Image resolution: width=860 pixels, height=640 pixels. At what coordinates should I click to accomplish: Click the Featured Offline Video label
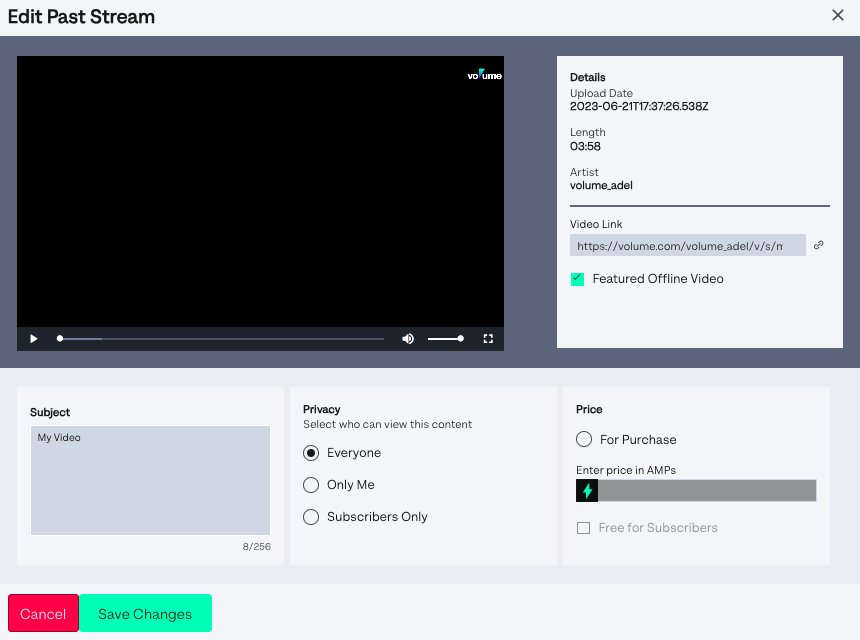[658, 279]
